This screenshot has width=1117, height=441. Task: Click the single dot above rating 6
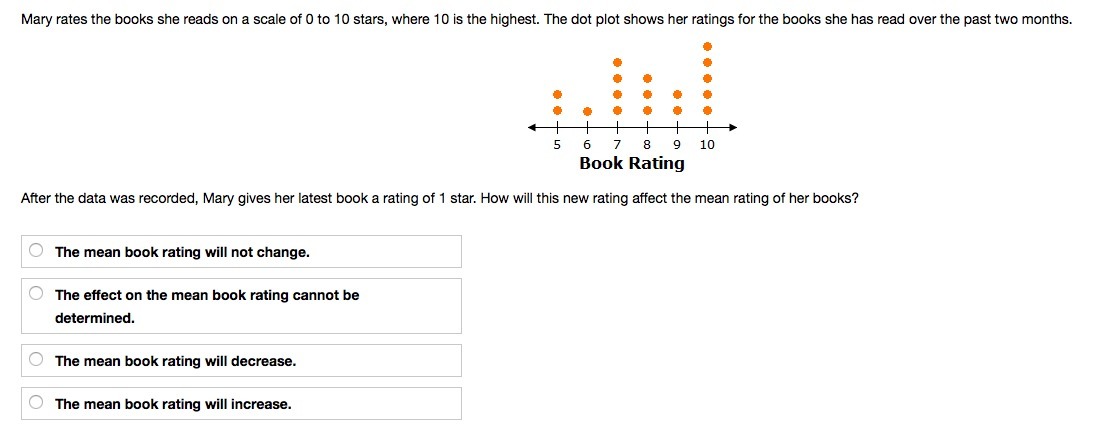(587, 111)
